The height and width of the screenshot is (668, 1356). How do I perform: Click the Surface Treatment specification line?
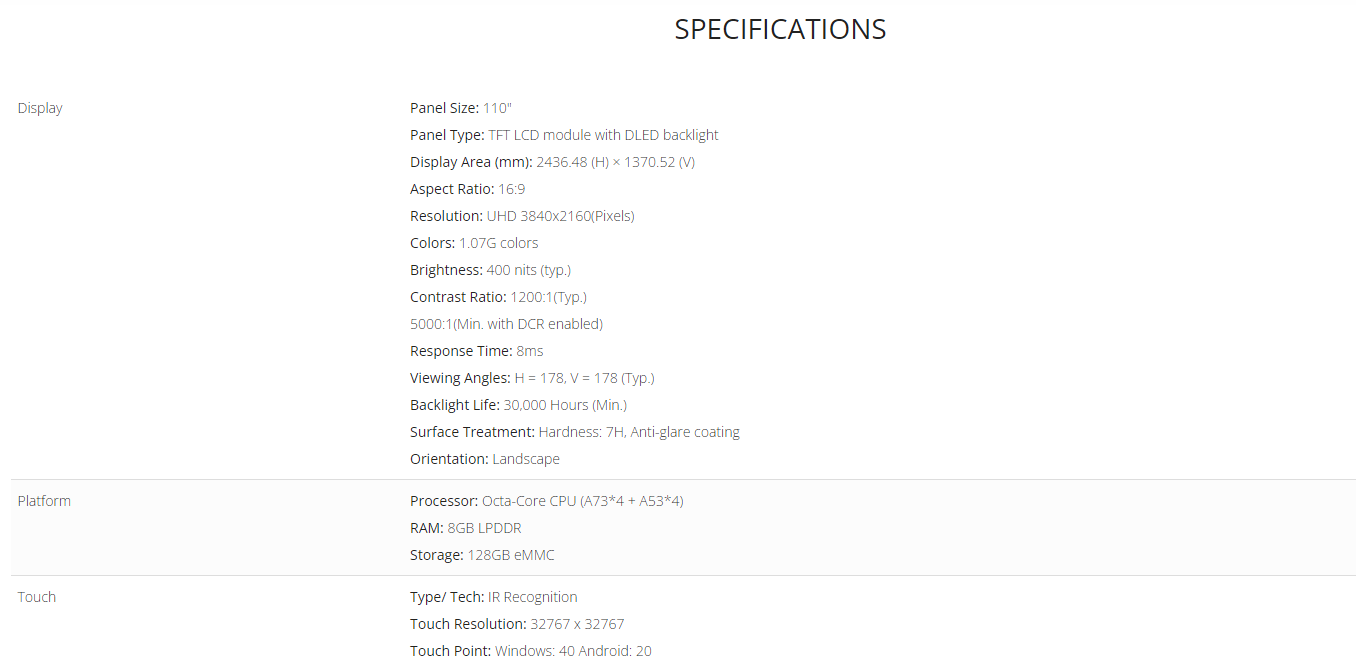(575, 432)
